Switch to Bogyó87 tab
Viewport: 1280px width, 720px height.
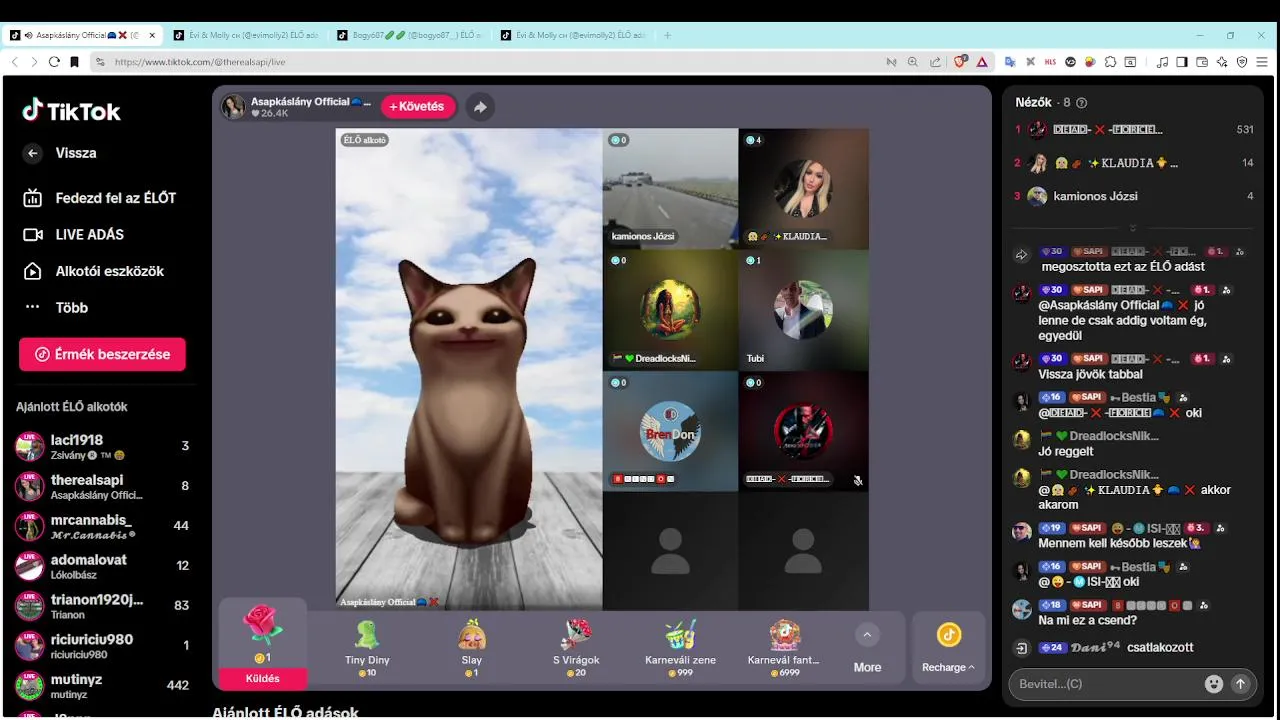pos(410,35)
